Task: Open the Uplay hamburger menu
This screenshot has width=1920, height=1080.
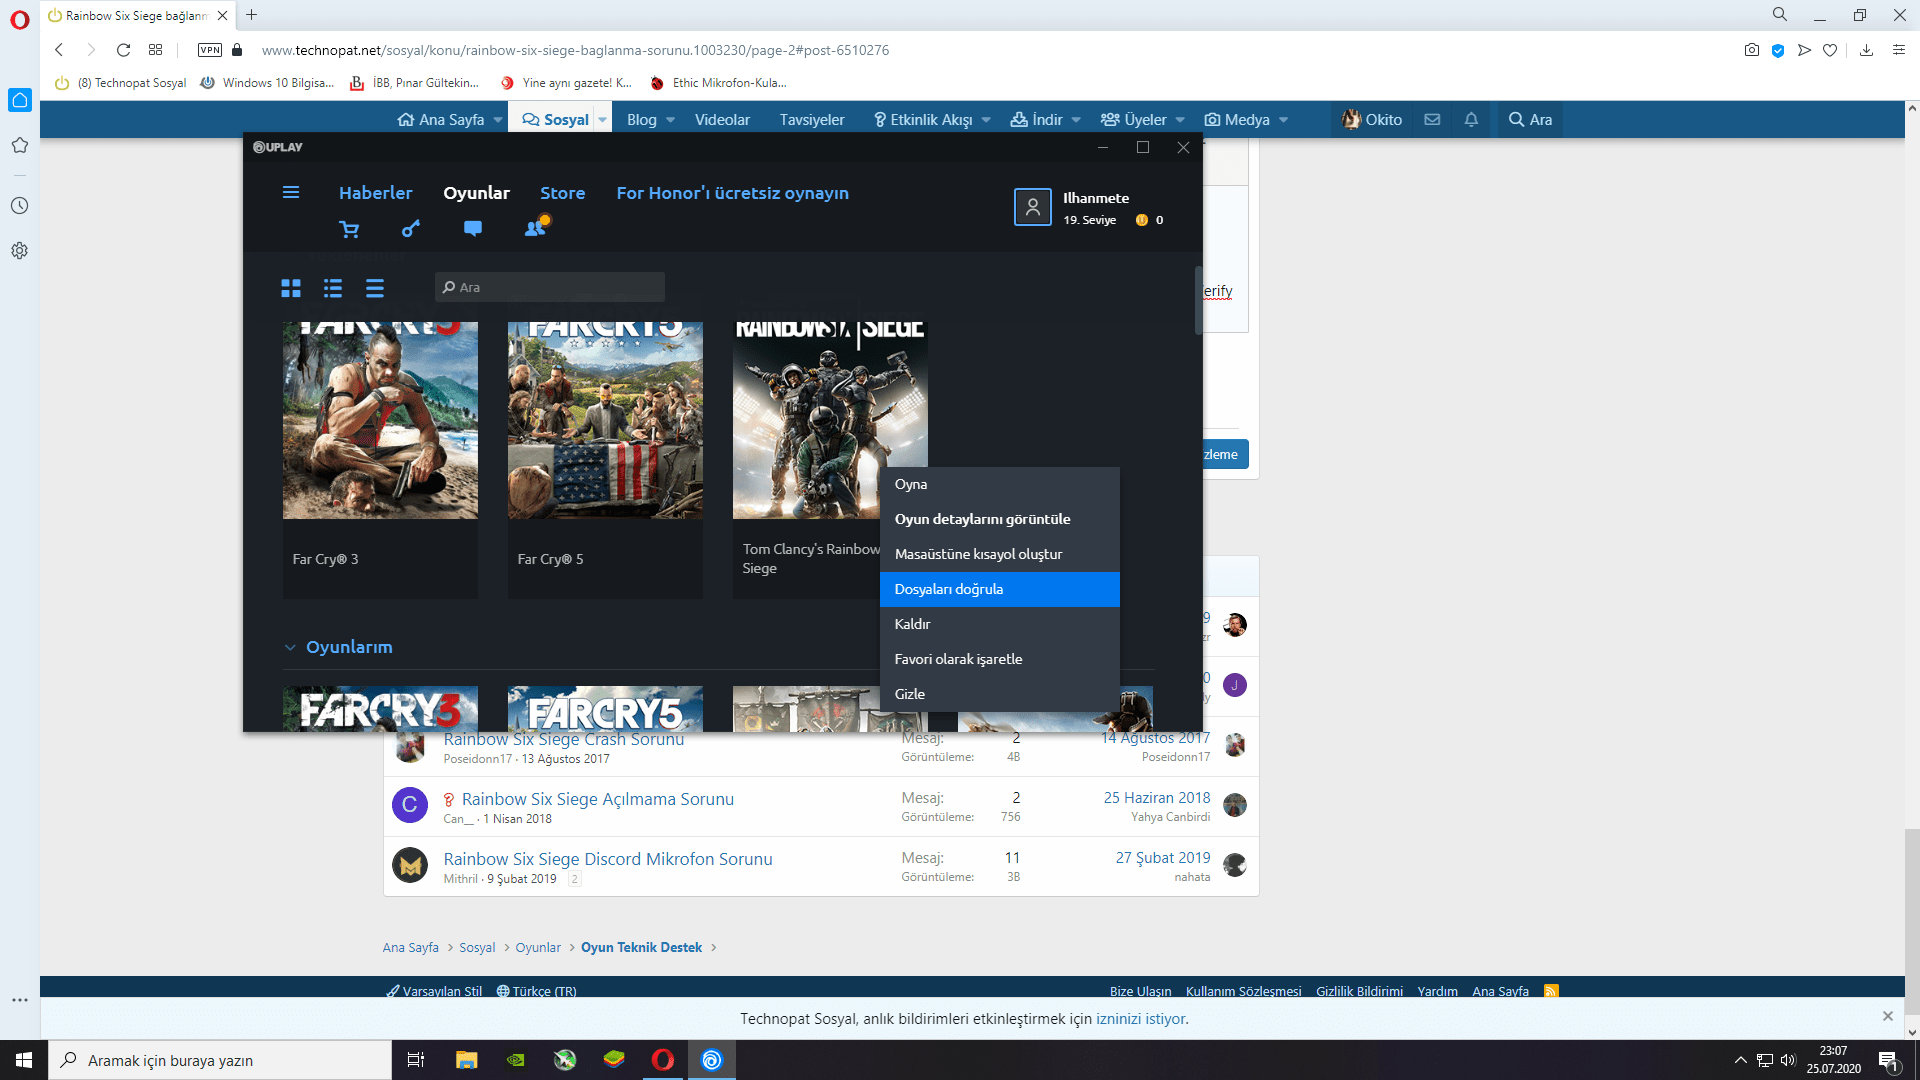Action: click(291, 192)
